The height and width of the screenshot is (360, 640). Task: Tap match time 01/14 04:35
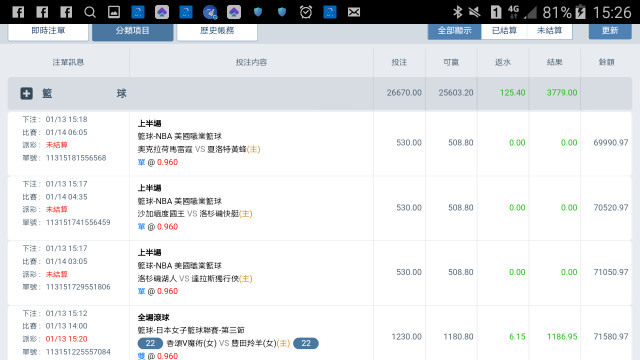tap(66, 197)
